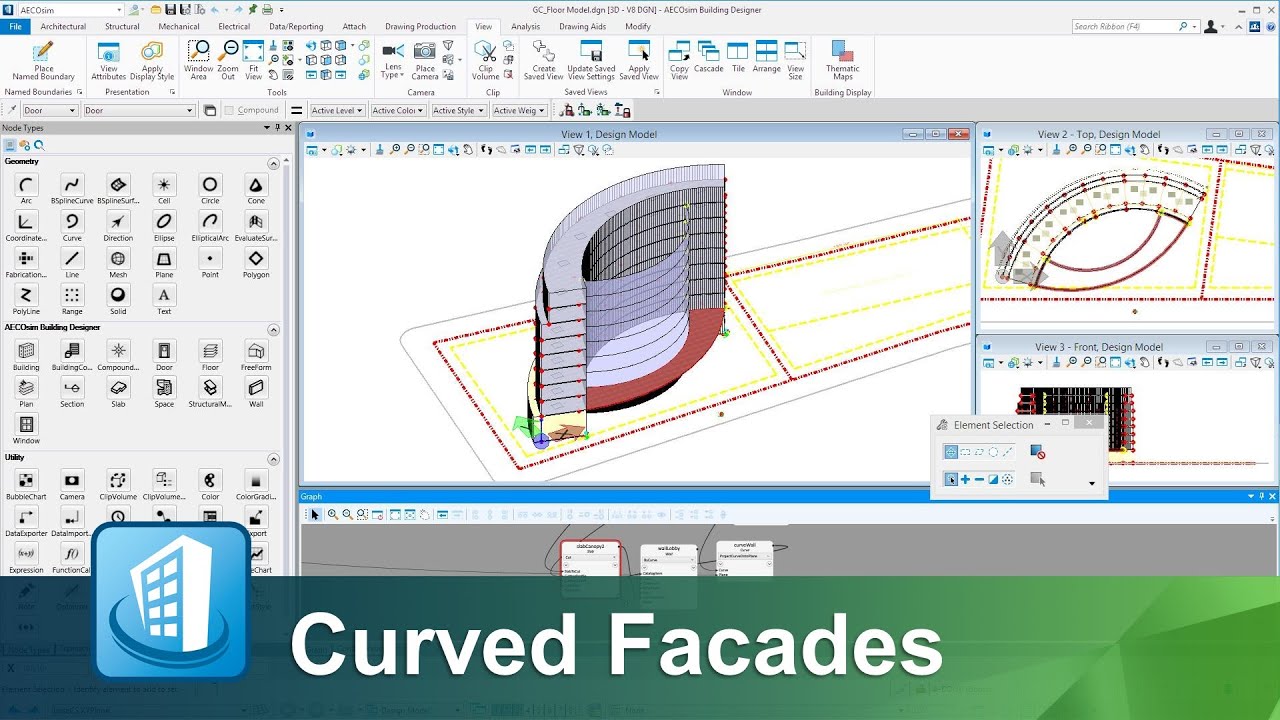Open Place Named Boundary tool
This screenshot has width=1280, height=720.
tap(43, 61)
